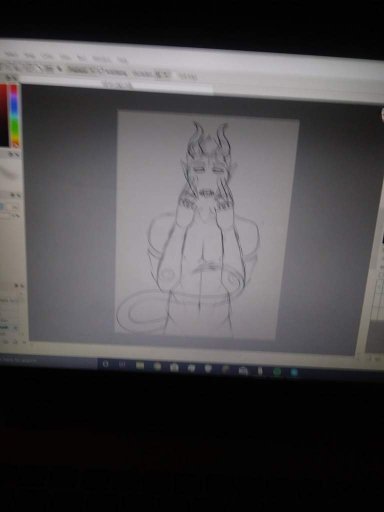Click the cyan taskbar icon

coord(294,372)
